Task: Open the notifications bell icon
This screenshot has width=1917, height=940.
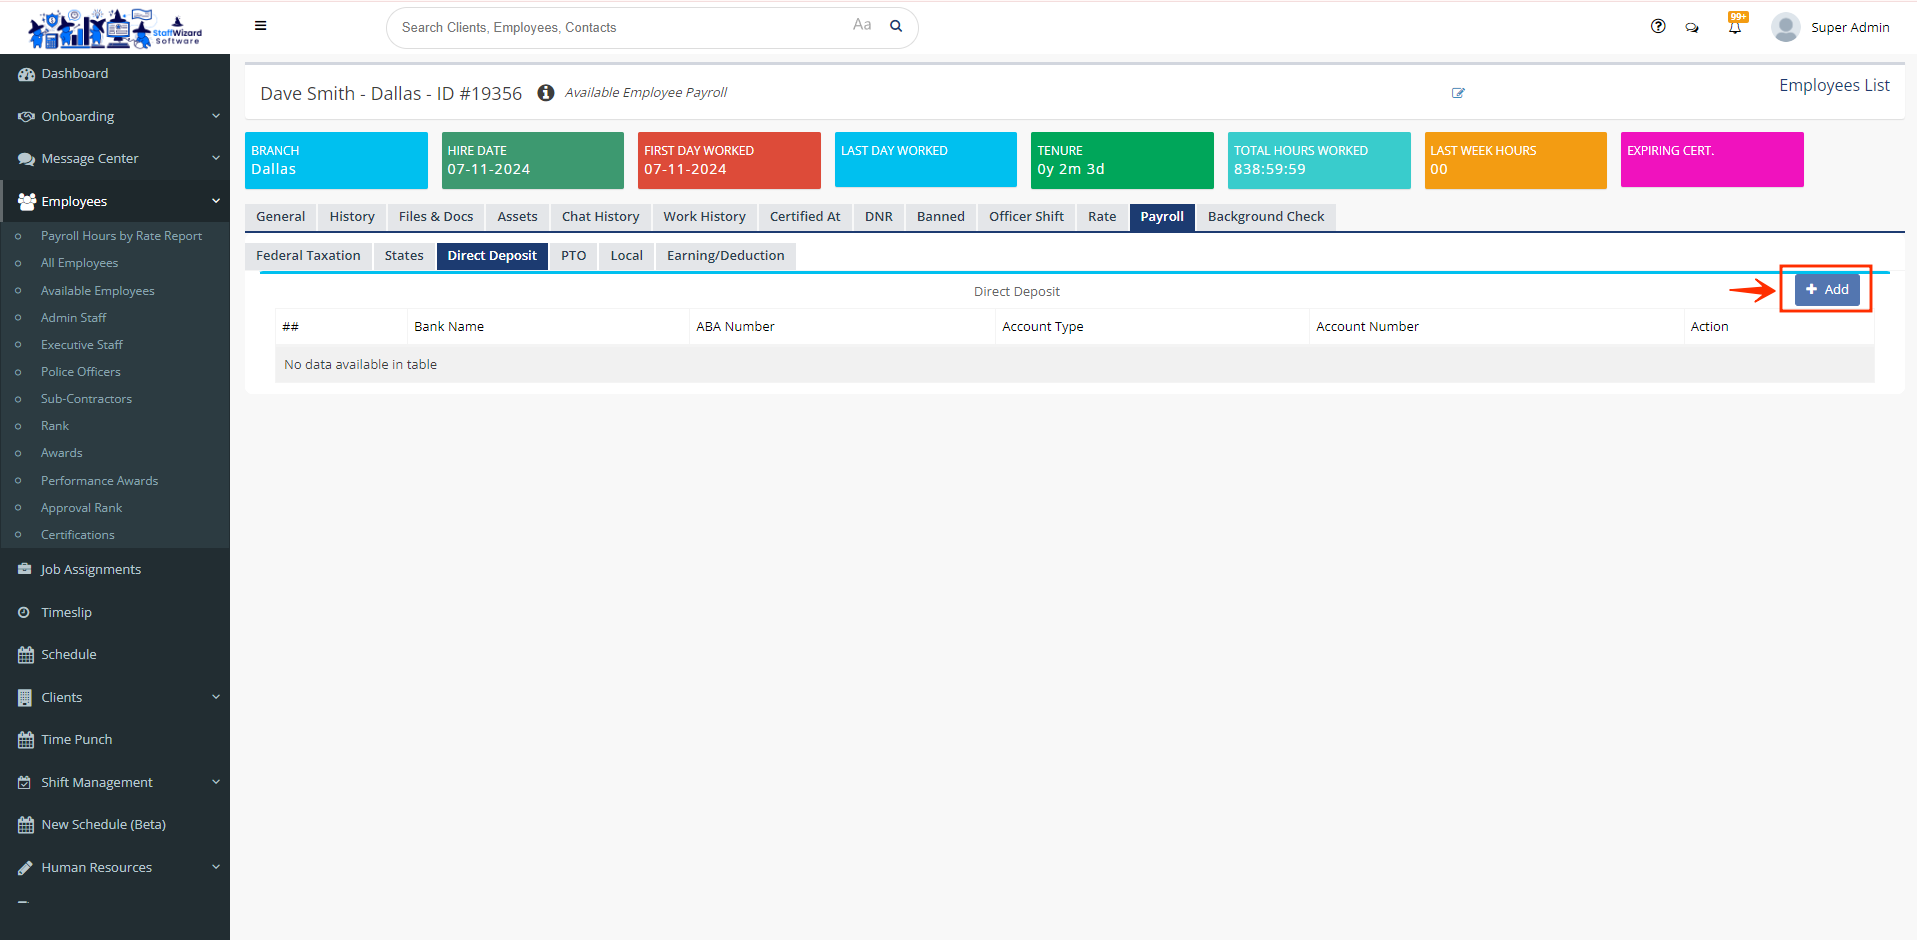Action: point(1735,27)
